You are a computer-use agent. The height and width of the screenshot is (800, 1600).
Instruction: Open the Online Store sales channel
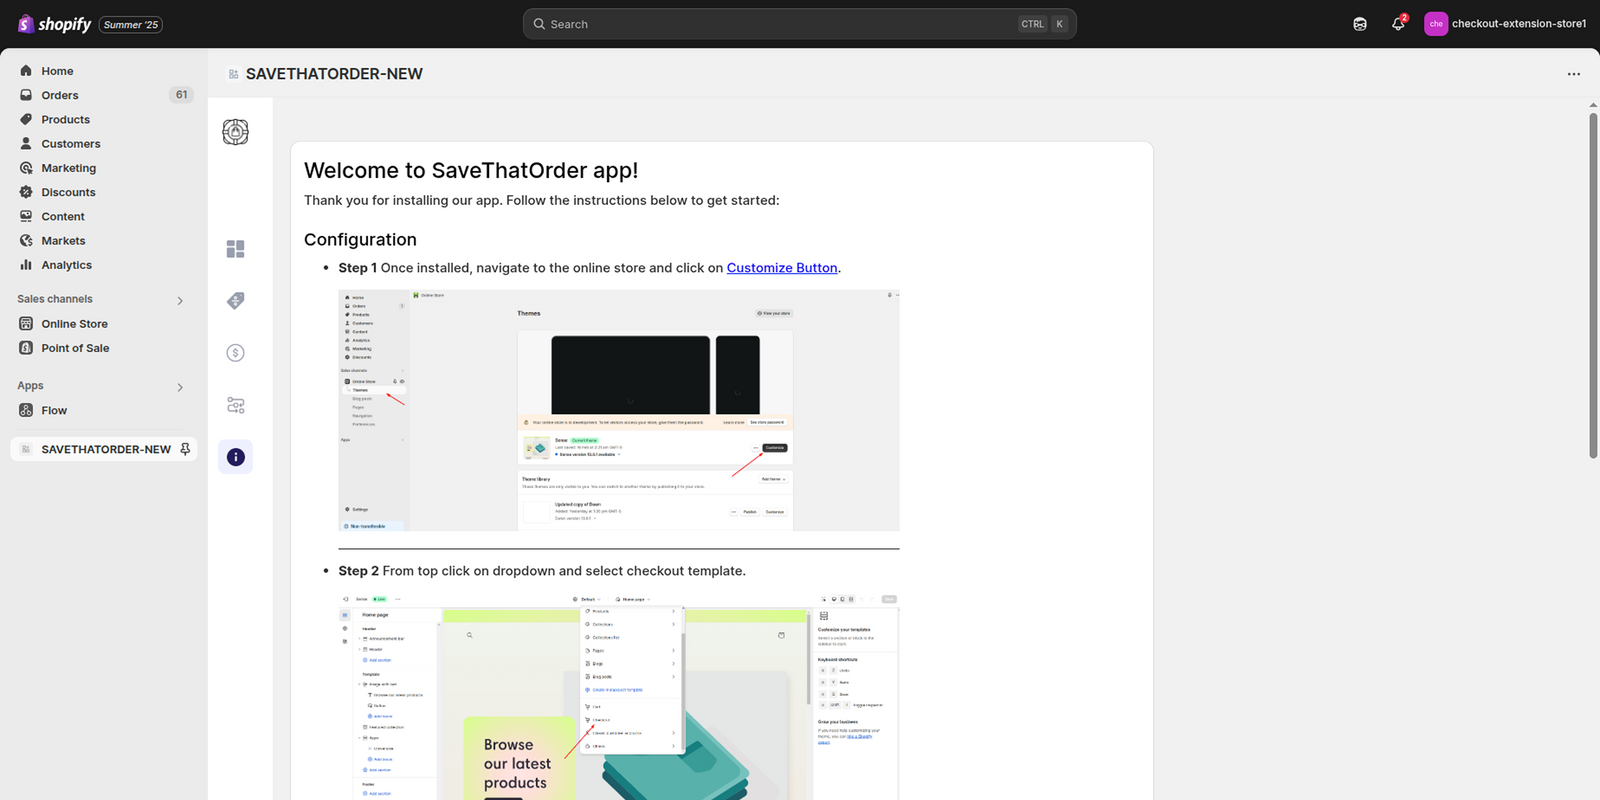[74, 324]
